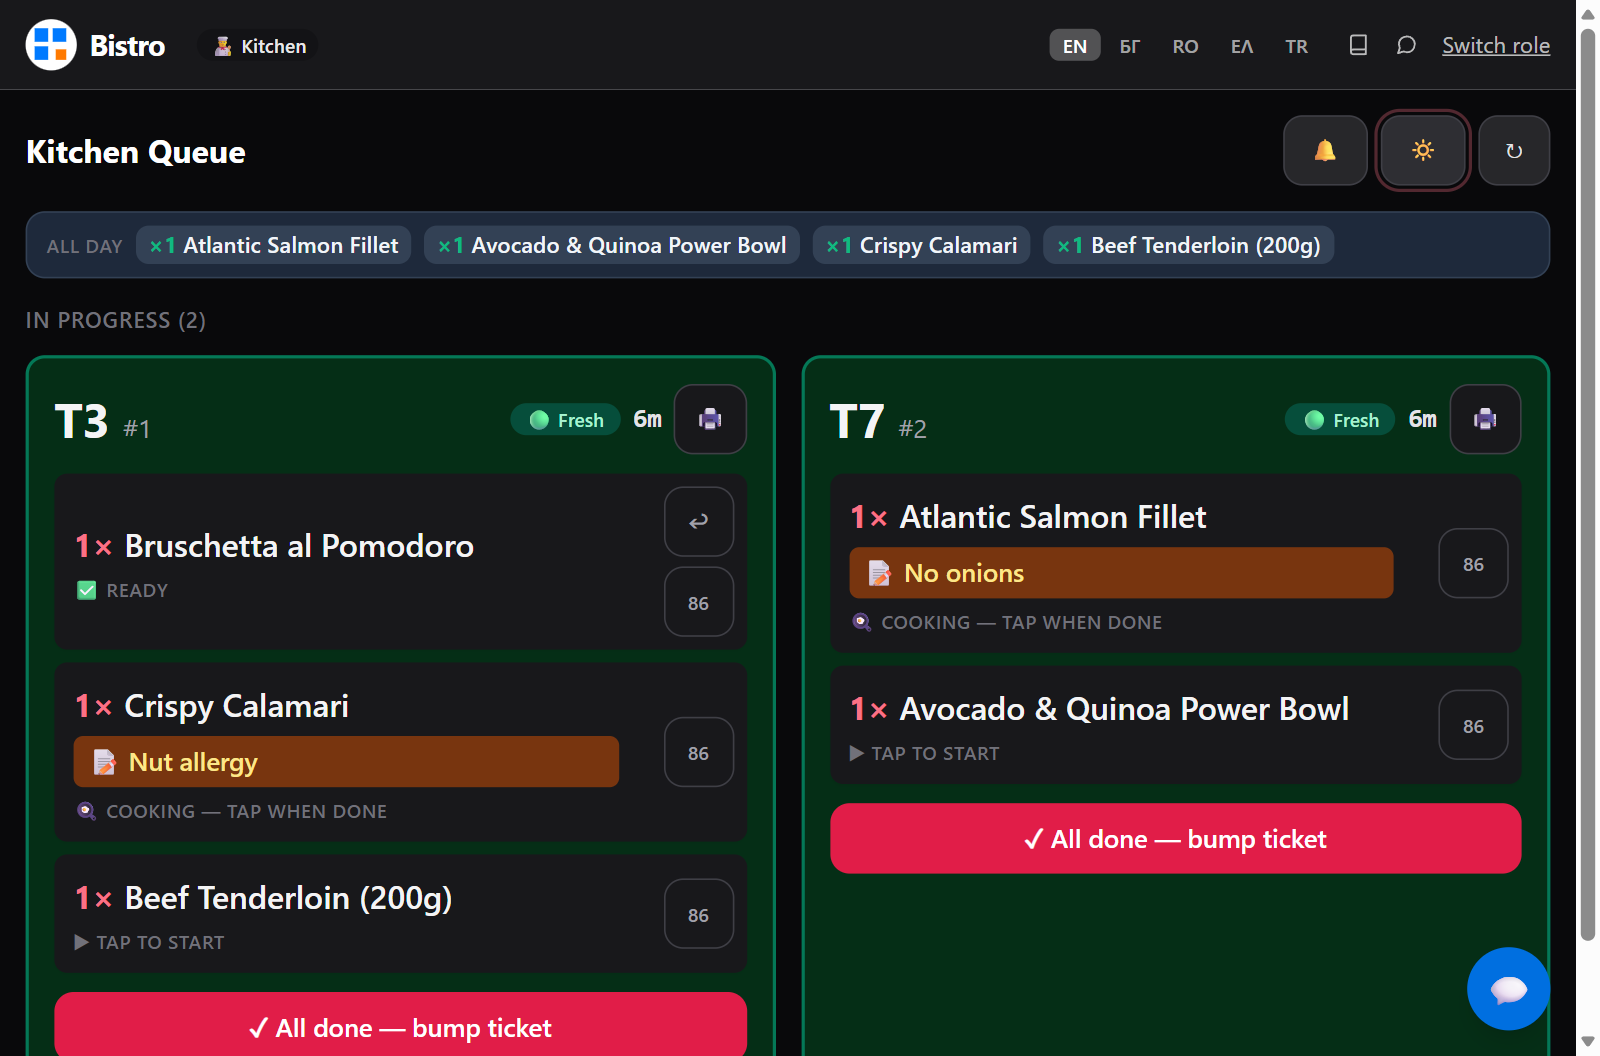This screenshot has width=1600, height=1056.
Task: Click the No onions note
Action: pyautogui.click(x=1121, y=573)
